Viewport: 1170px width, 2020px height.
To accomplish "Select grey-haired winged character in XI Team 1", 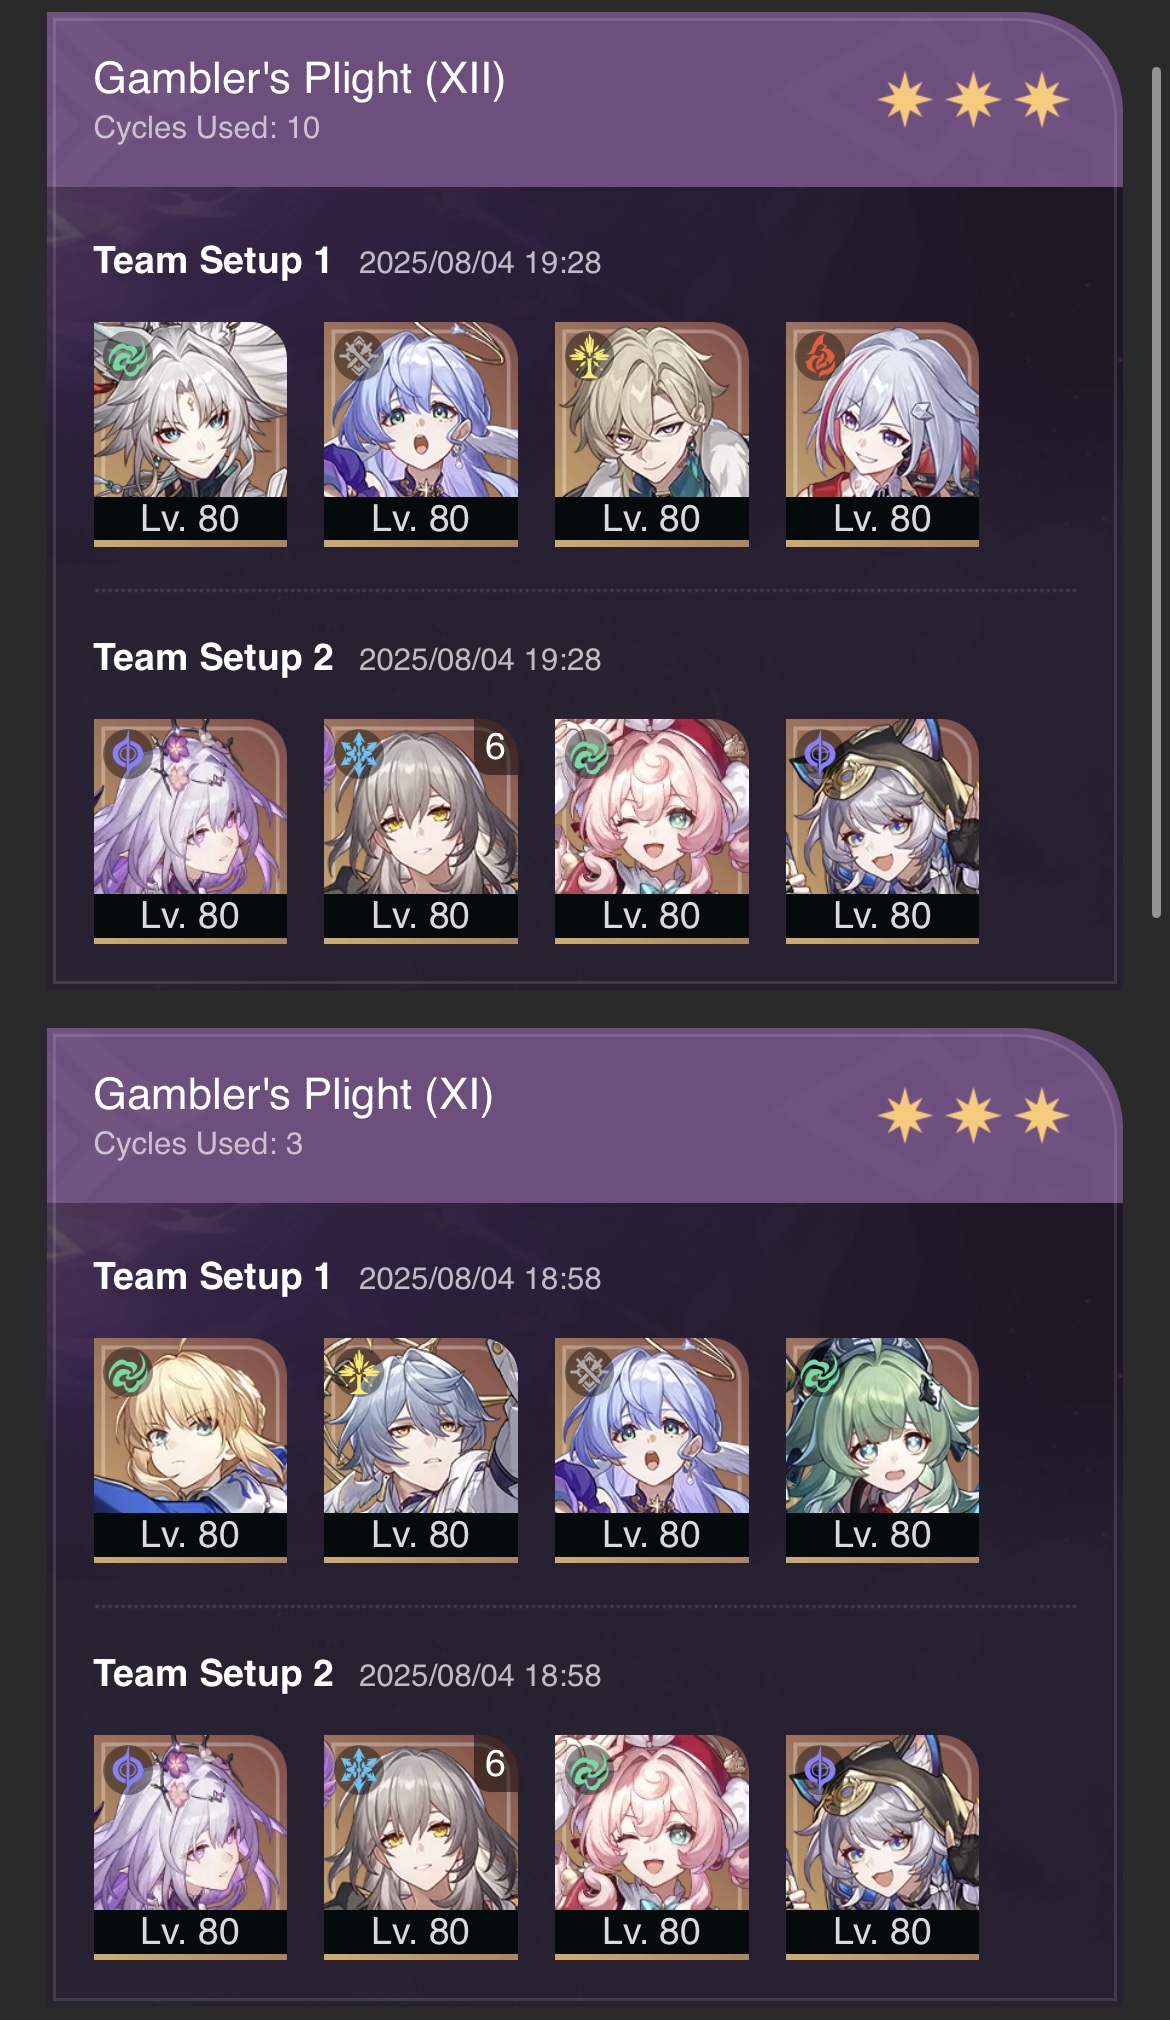I will coord(421,1449).
